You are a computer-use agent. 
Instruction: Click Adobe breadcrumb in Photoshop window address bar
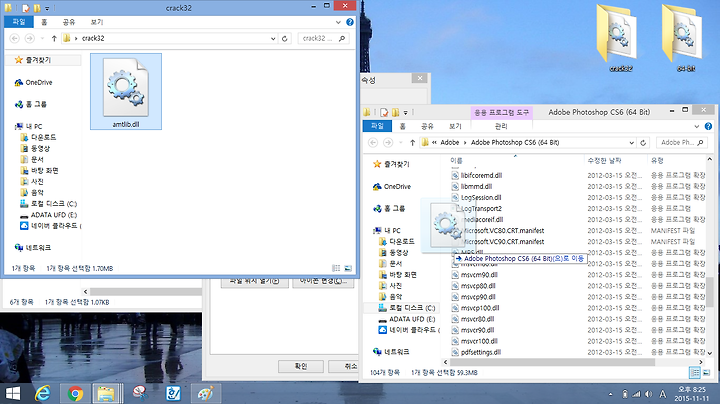click(450, 143)
